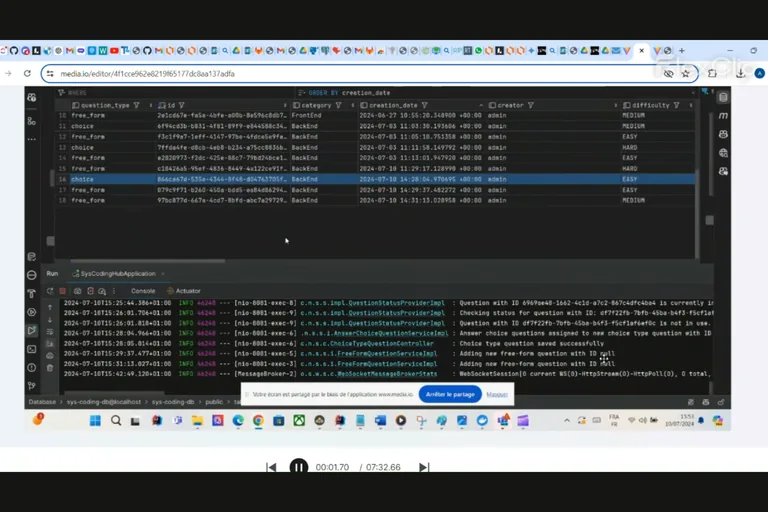
Task: Click the table horizontal scrollbar
Action: 147,261
